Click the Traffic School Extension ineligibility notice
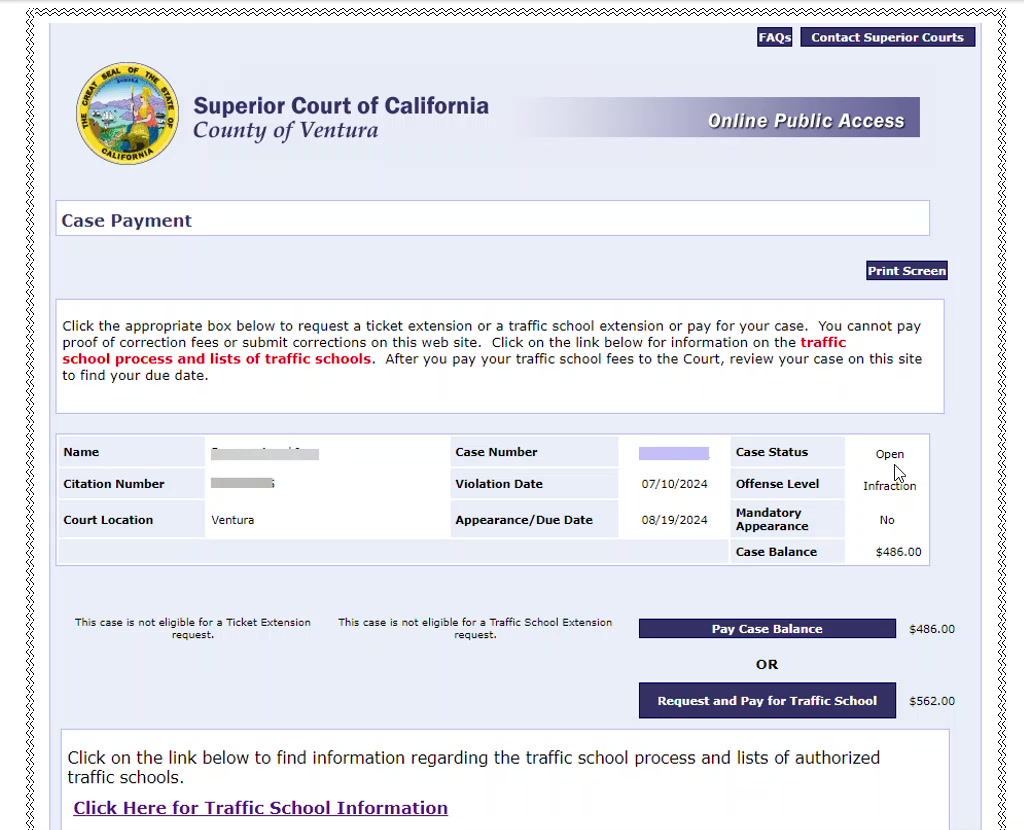This screenshot has height=830, width=1024. (475, 628)
